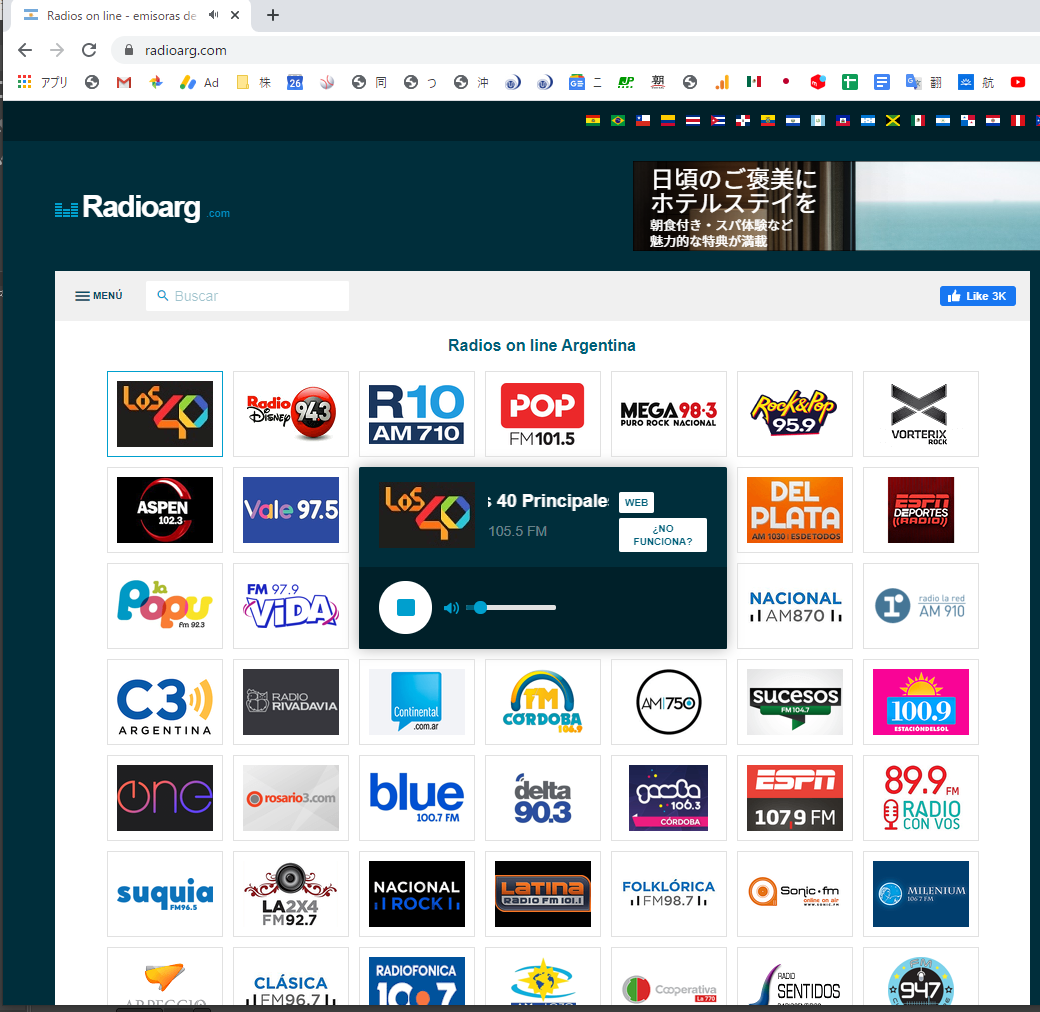Play Sucesos FM 104.7 station
1040x1012 pixels.
coord(795,702)
